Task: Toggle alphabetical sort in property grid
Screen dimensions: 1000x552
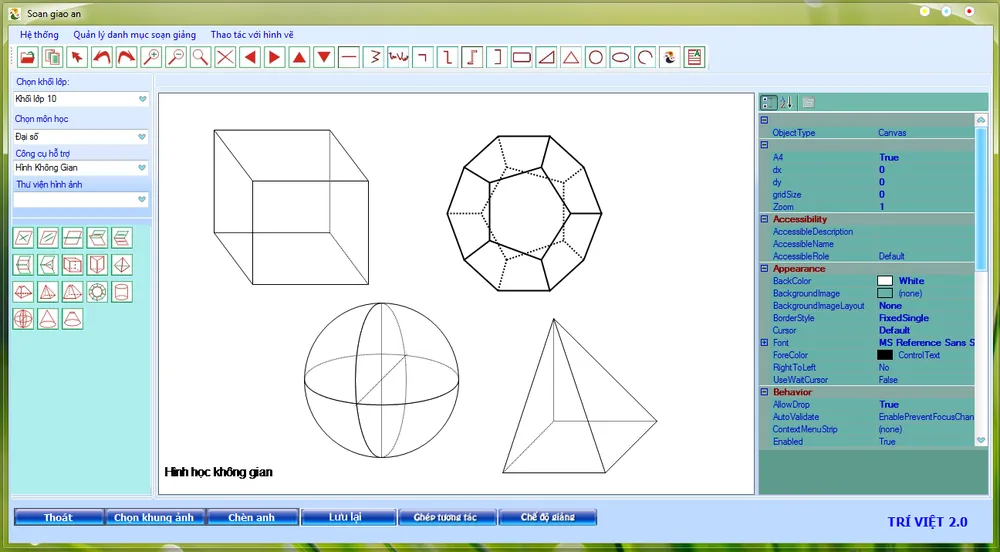Action: pos(786,102)
